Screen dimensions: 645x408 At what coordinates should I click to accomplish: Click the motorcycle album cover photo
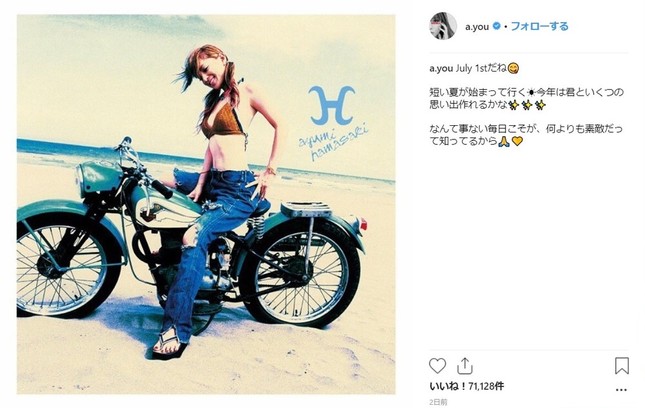coord(206,204)
